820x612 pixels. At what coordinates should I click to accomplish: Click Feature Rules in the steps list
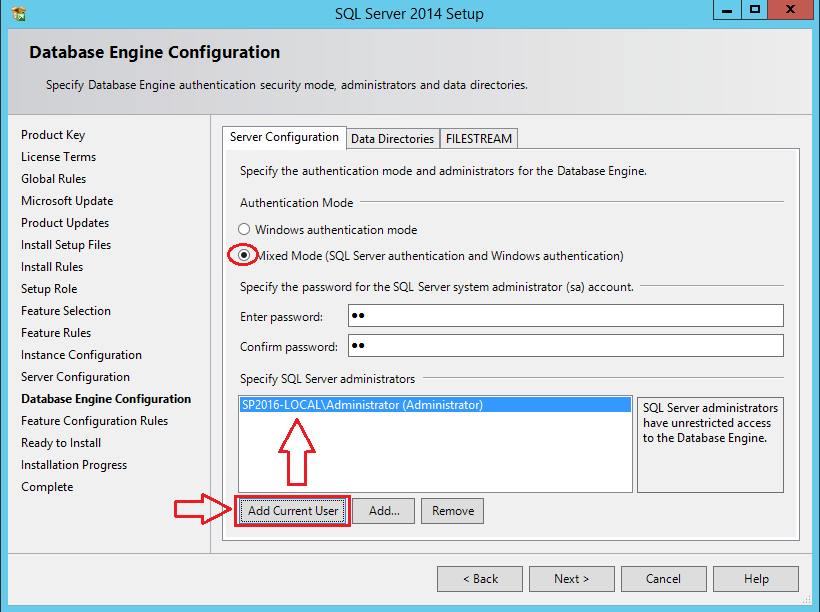(56, 333)
